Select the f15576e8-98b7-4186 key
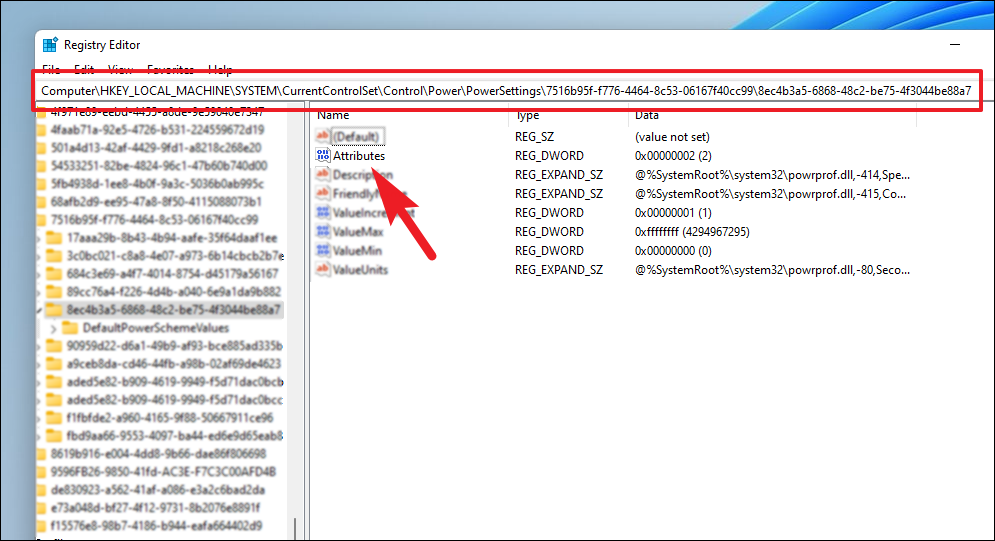This screenshot has width=995, height=541. click(x=156, y=526)
